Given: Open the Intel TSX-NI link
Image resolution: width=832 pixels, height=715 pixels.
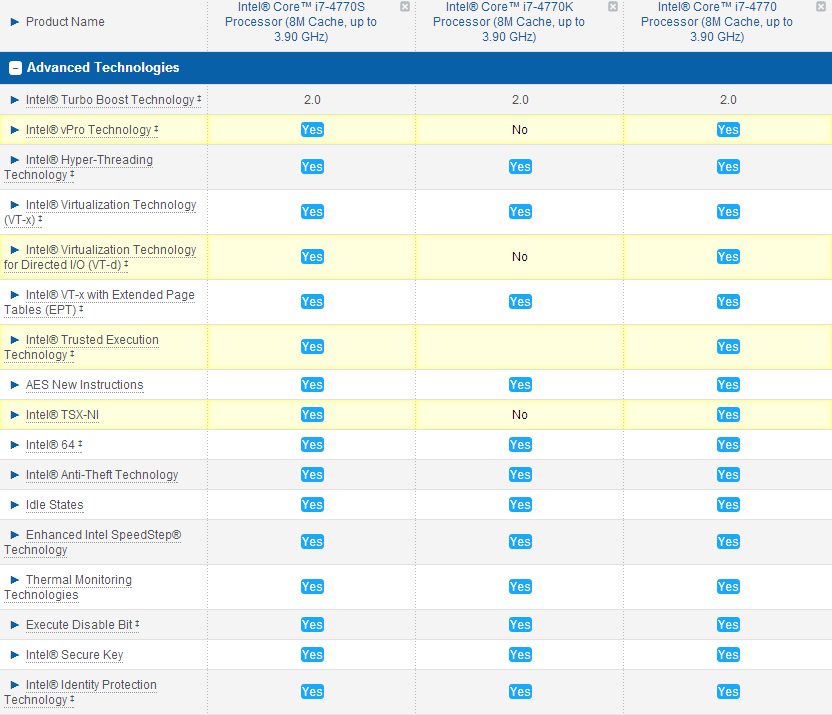Looking at the screenshot, I should click(63, 415).
